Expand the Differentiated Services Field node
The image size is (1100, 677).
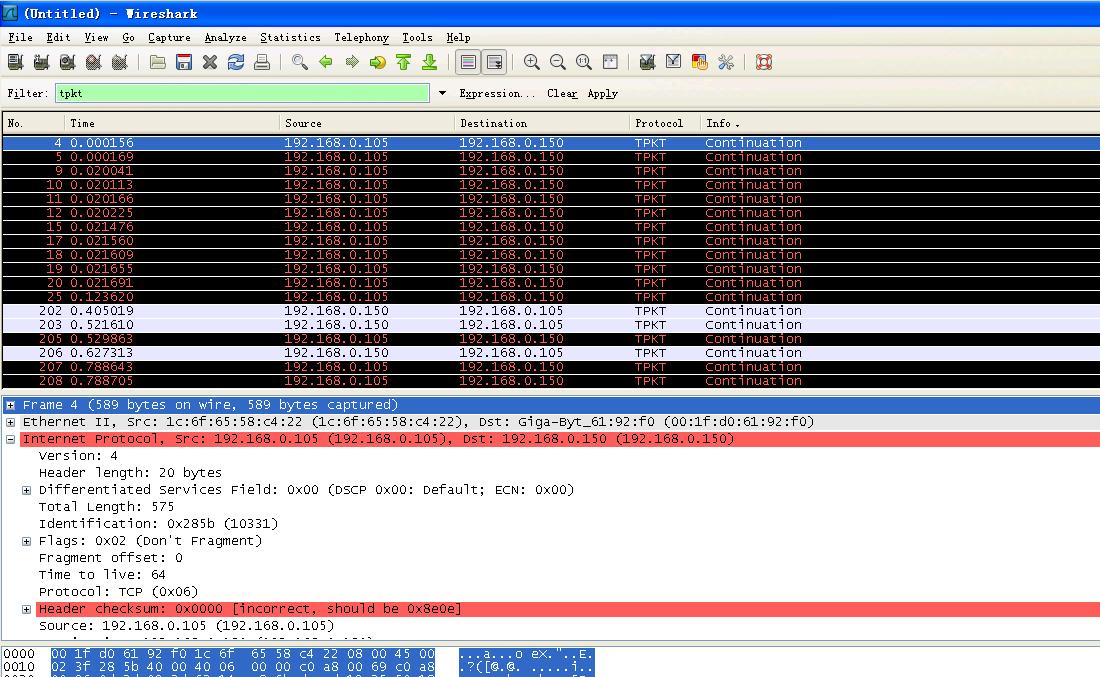coord(26,490)
